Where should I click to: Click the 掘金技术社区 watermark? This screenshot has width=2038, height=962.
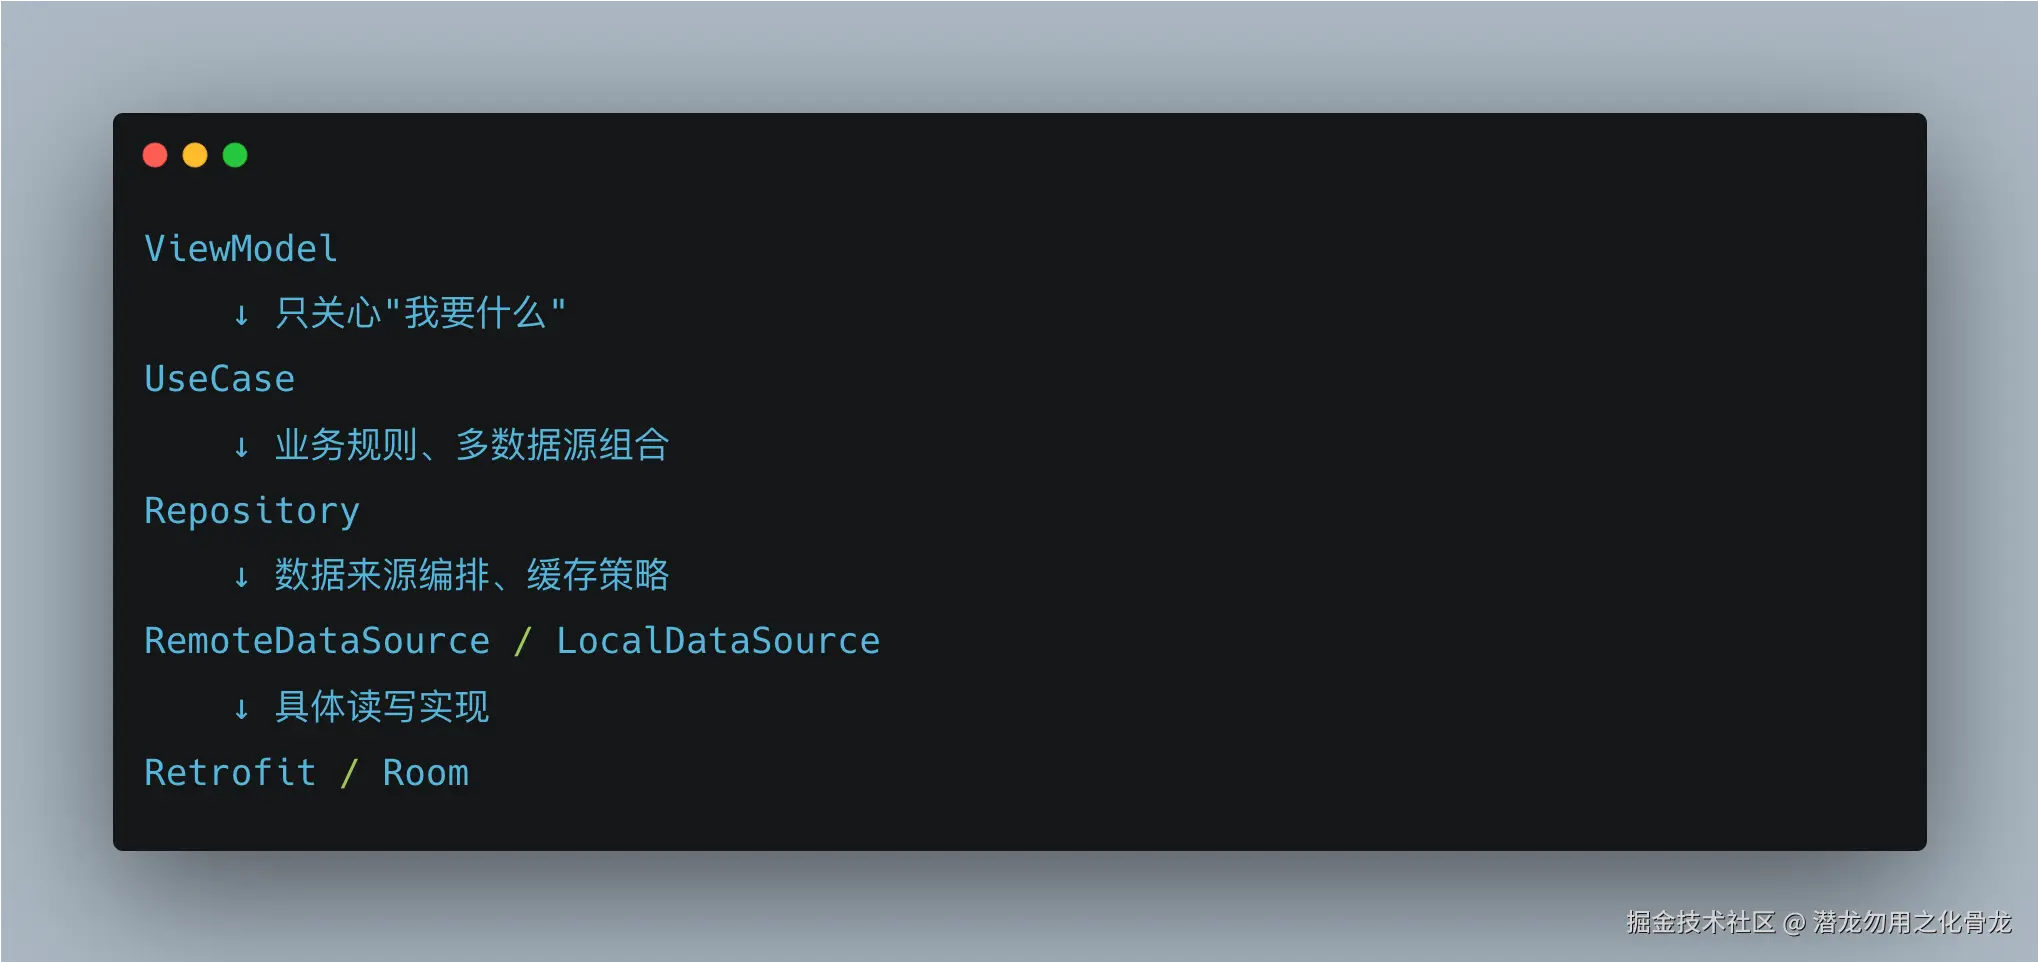(1700, 922)
